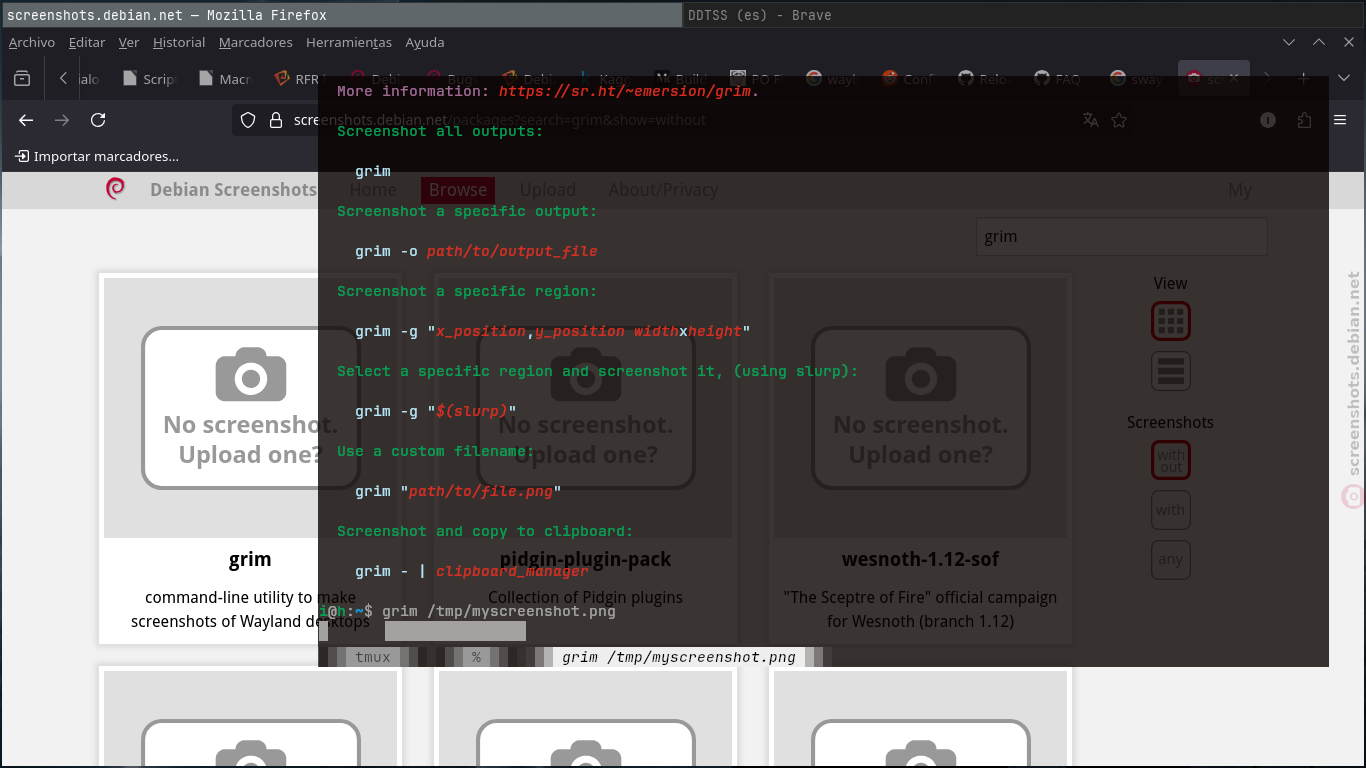
Task: Click 'Screenshot all outputs:' terminal line
Action: tap(440, 131)
